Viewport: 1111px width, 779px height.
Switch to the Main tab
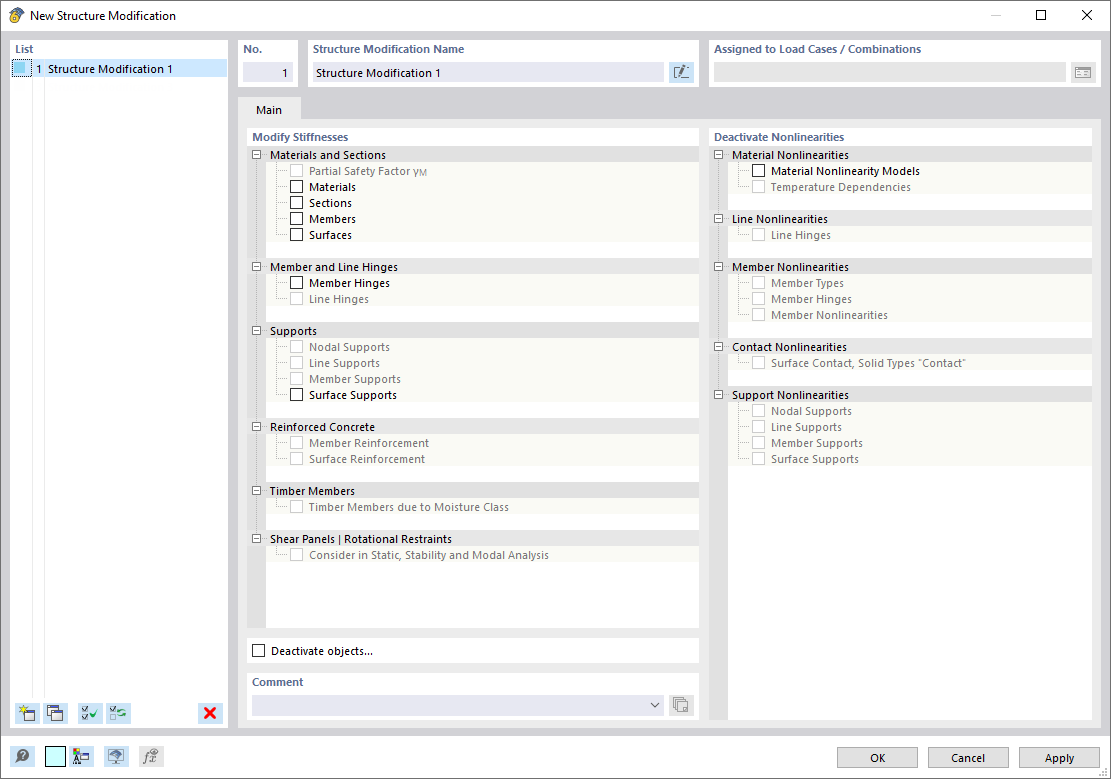coord(269,109)
